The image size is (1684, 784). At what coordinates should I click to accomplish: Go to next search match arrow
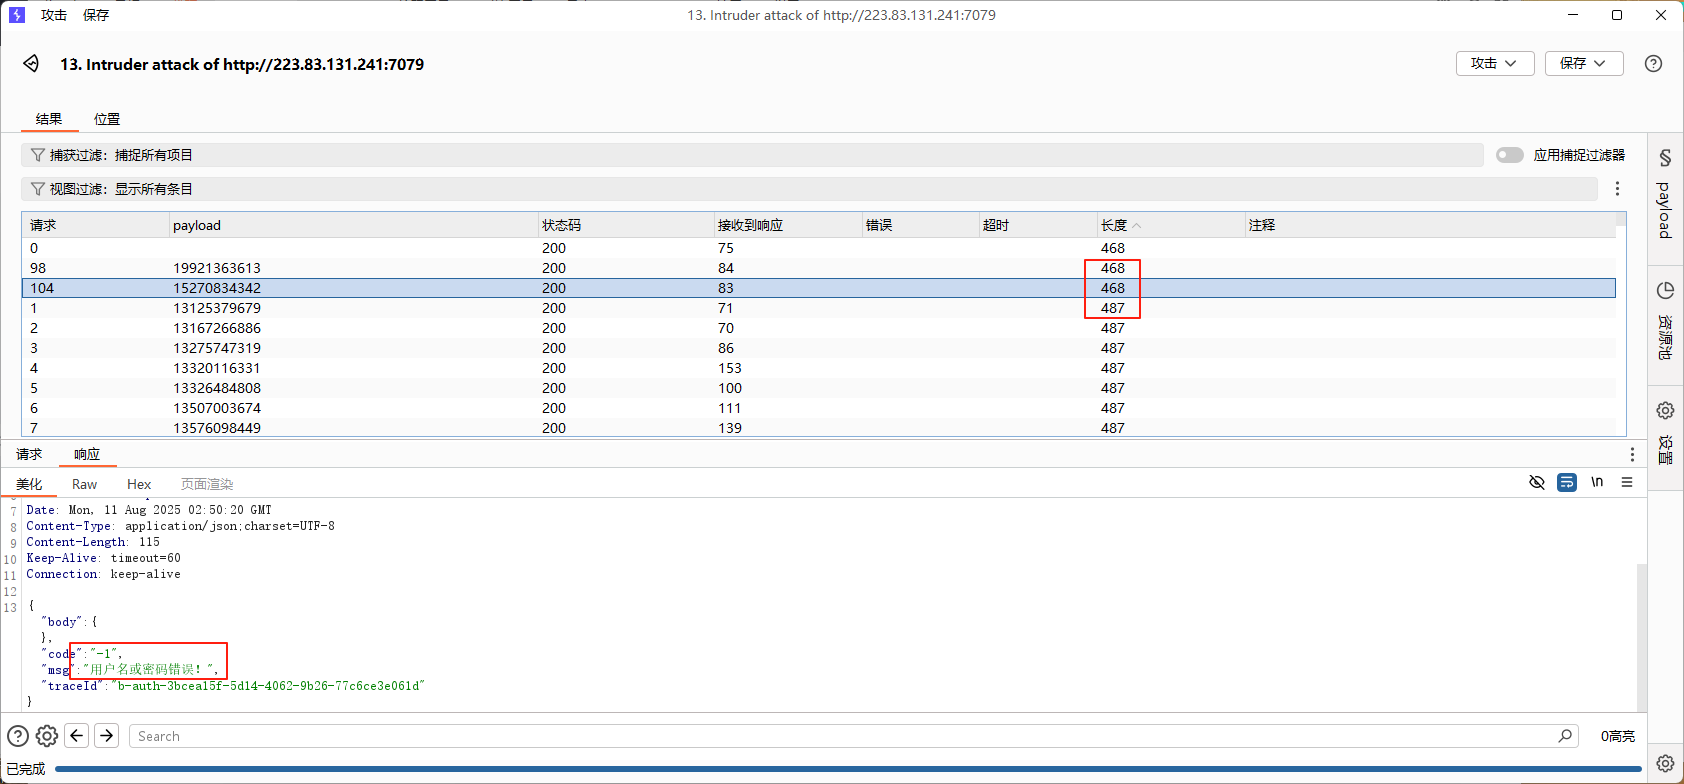[x=107, y=736]
